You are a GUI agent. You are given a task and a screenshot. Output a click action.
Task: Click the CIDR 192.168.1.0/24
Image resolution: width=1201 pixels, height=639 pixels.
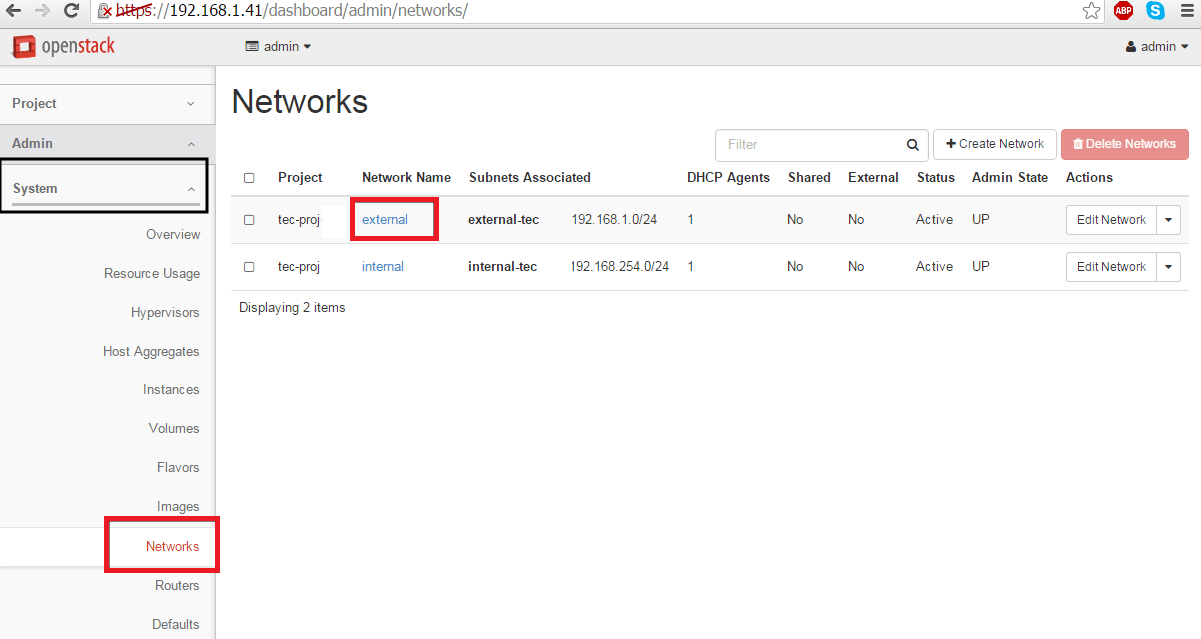pos(614,220)
